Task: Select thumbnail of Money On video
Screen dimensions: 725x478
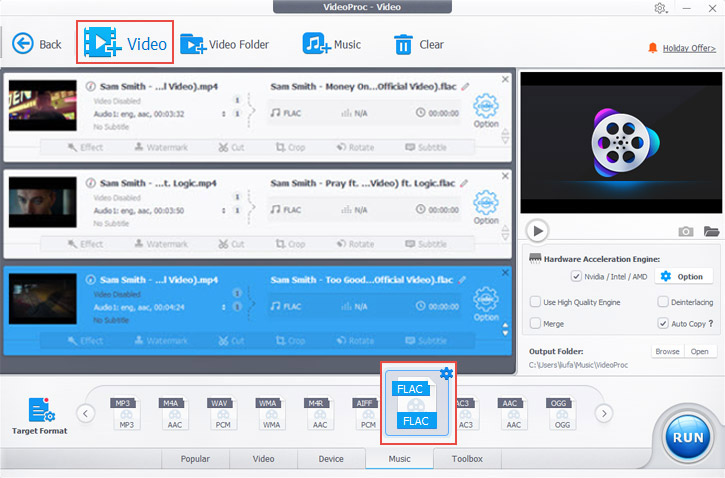Action: pos(43,105)
